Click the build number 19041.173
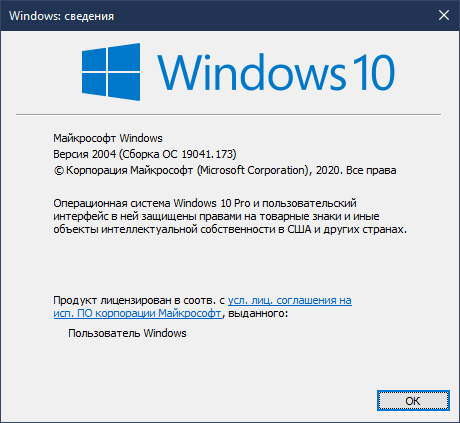 tap(207, 154)
